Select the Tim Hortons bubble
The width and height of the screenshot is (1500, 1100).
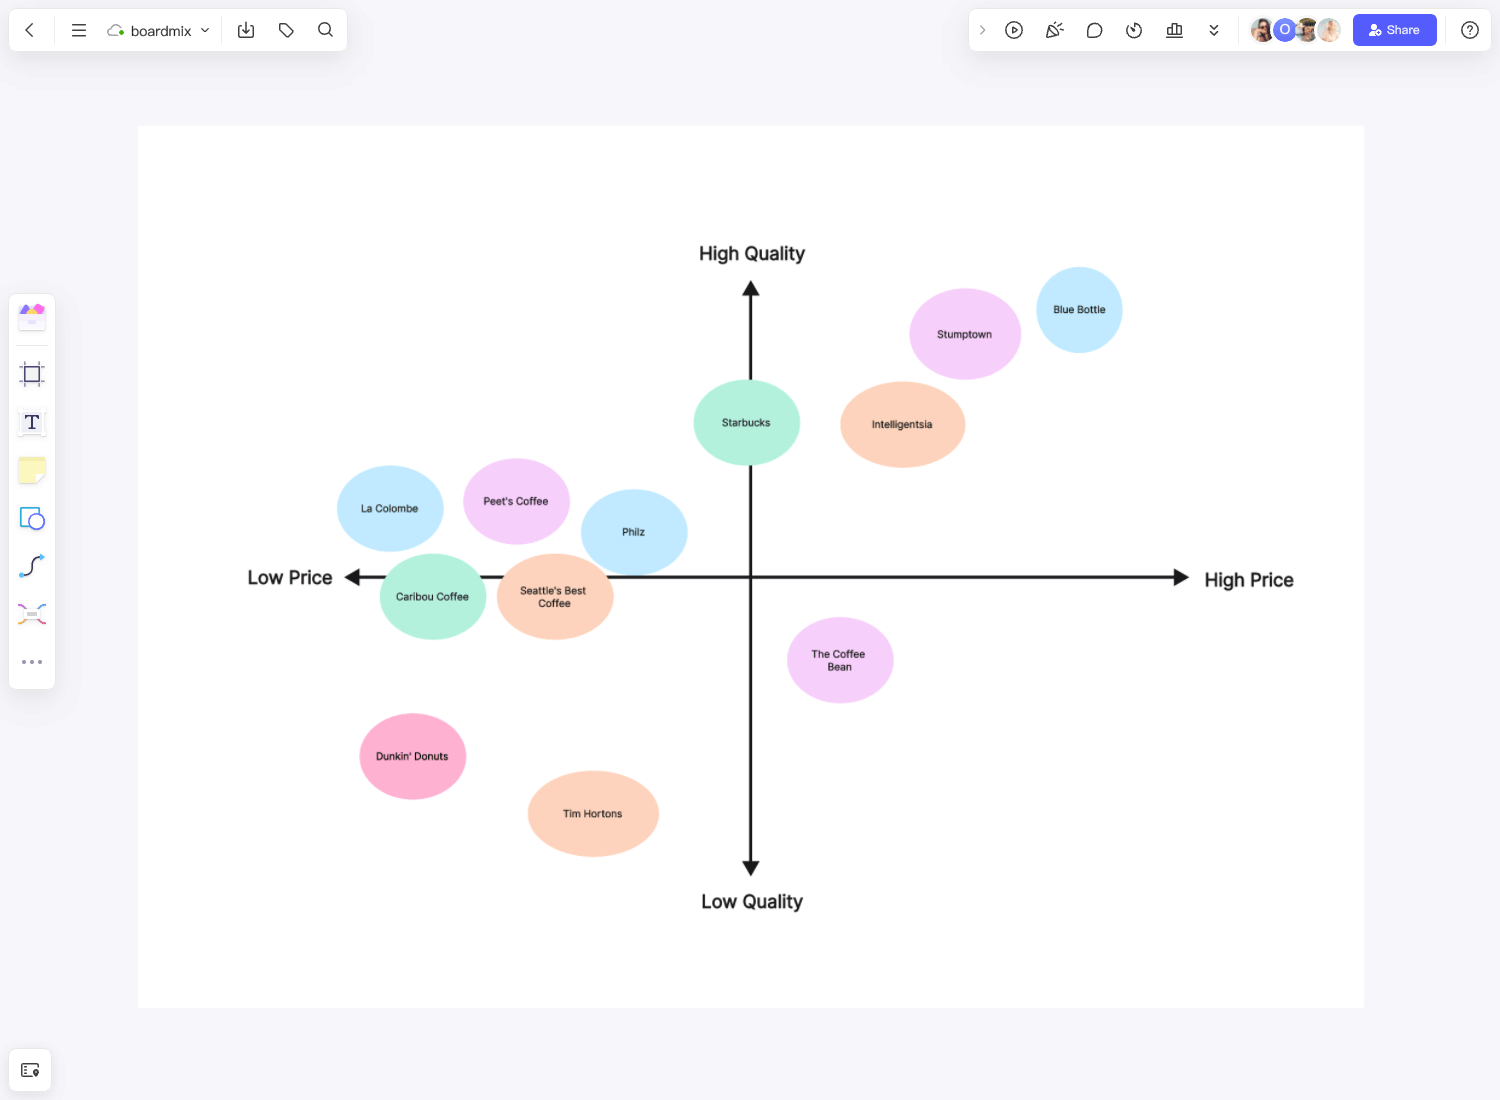tap(593, 814)
